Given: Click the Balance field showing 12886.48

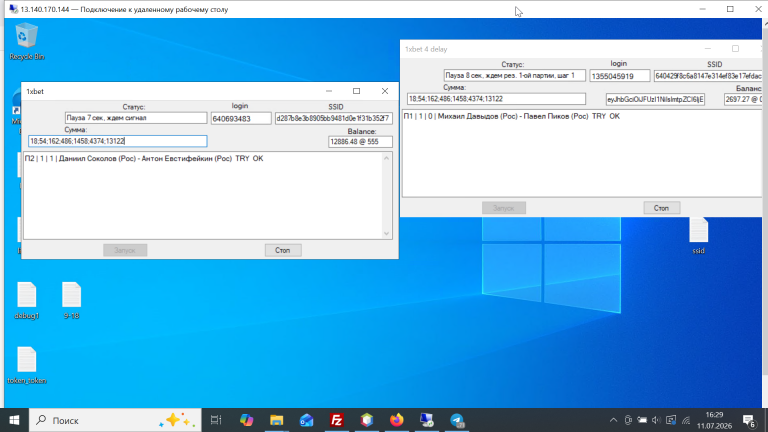Looking at the screenshot, I should click(360, 142).
